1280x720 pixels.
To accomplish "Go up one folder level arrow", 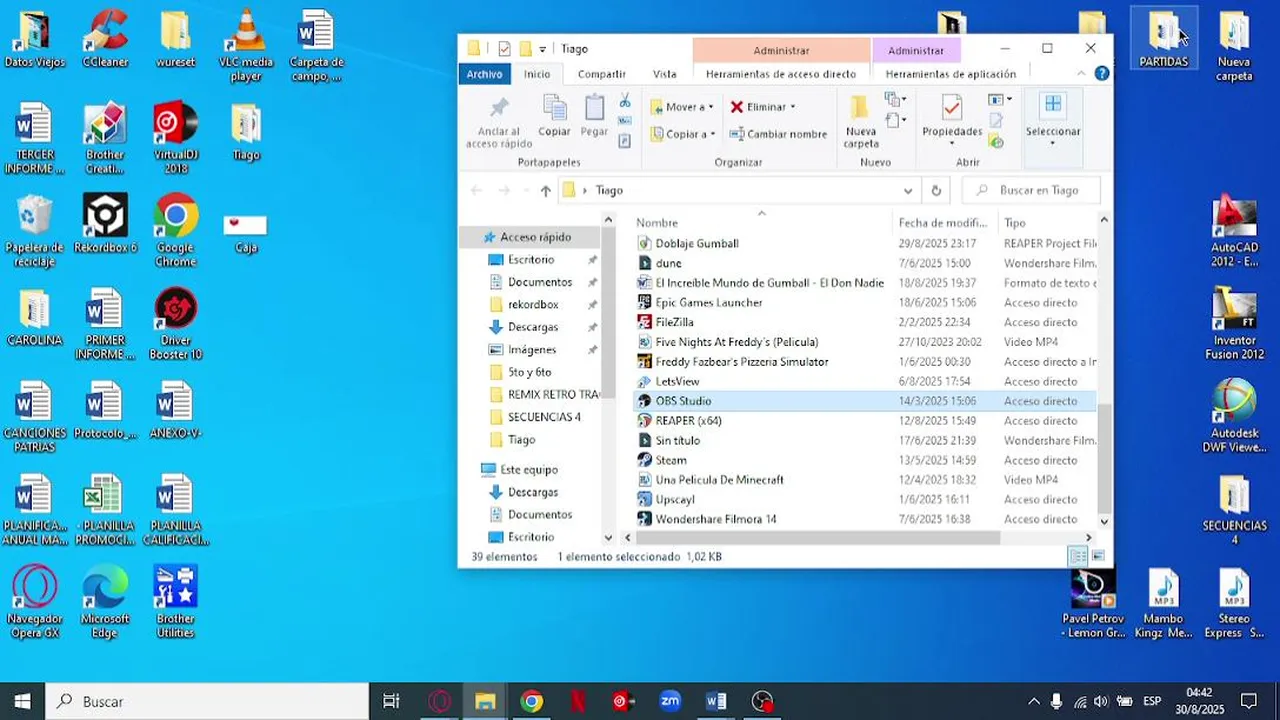I will pyautogui.click(x=545, y=190).
